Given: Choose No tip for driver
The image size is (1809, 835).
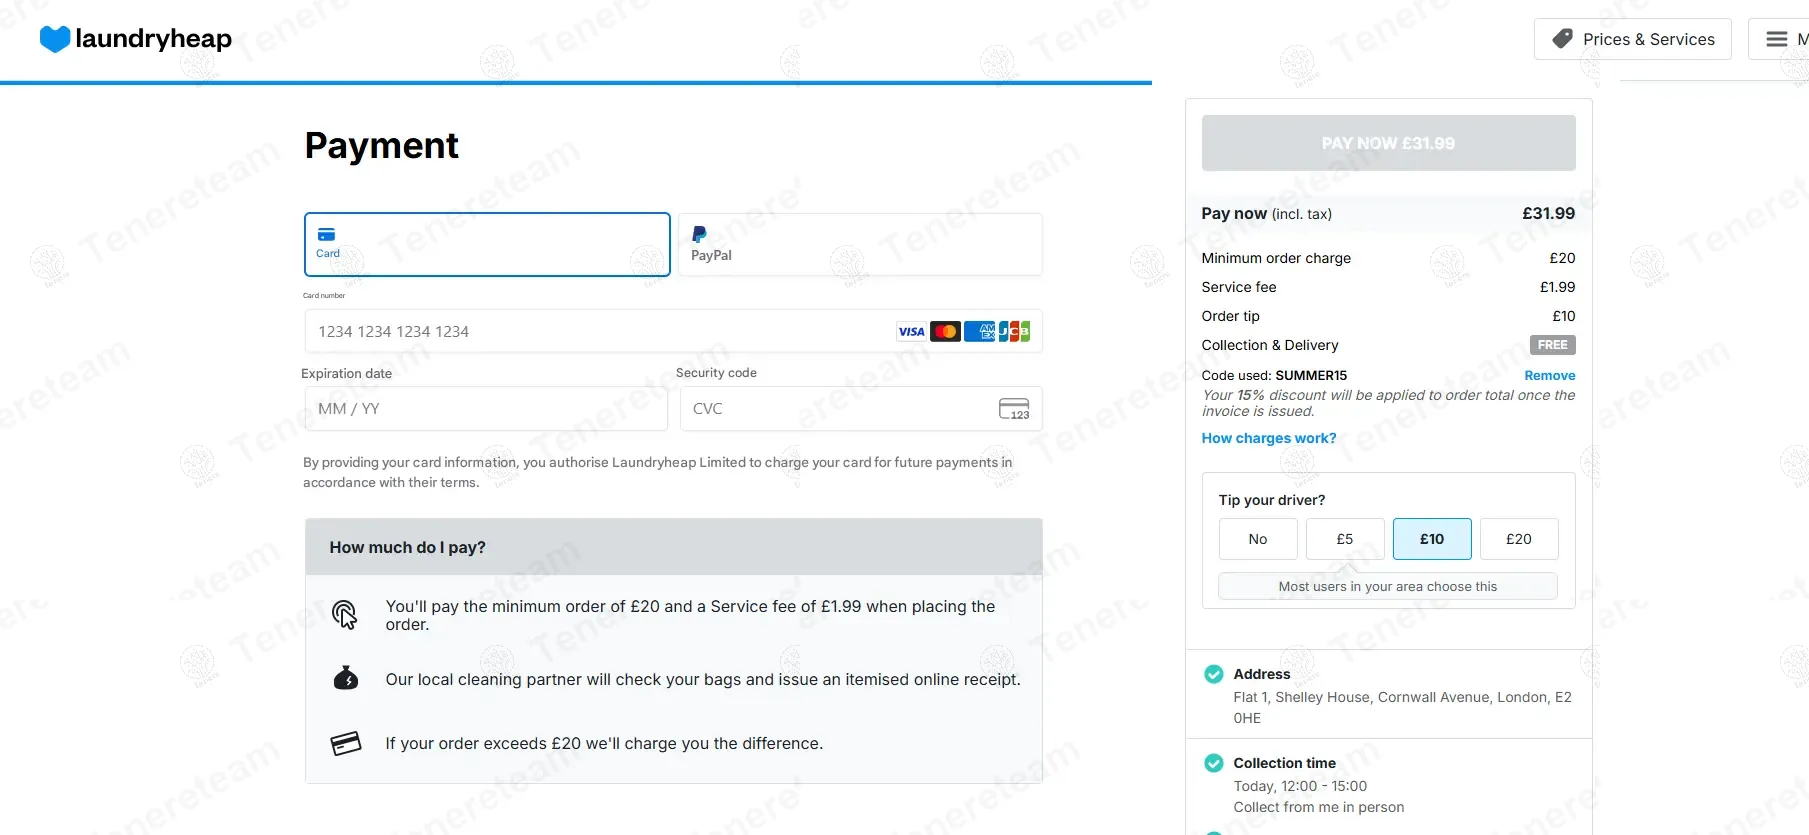Looking at the screenshot, I should [1258, 539].
